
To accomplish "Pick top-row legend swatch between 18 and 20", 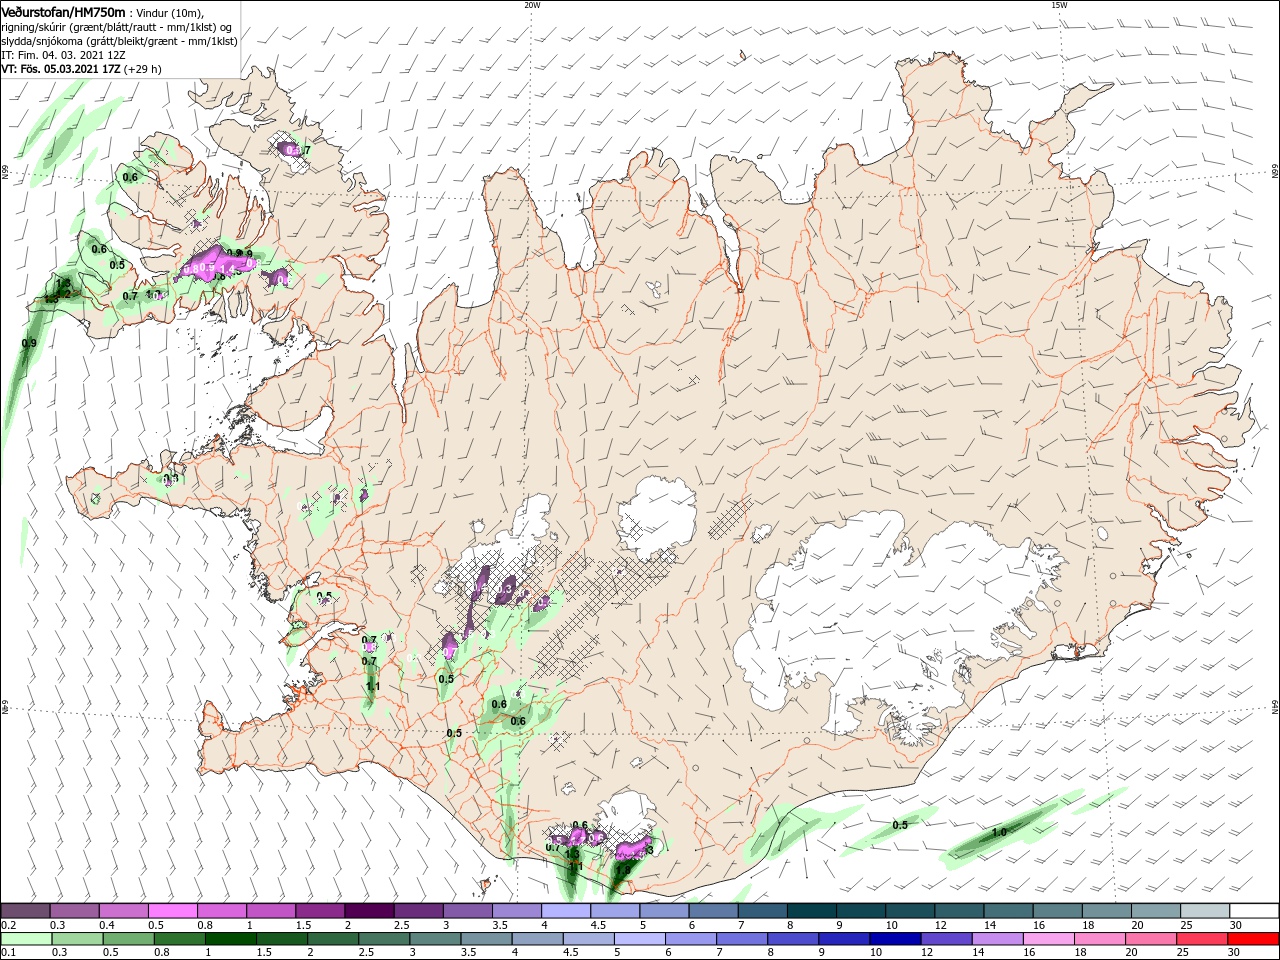I will pos(1105,911).
